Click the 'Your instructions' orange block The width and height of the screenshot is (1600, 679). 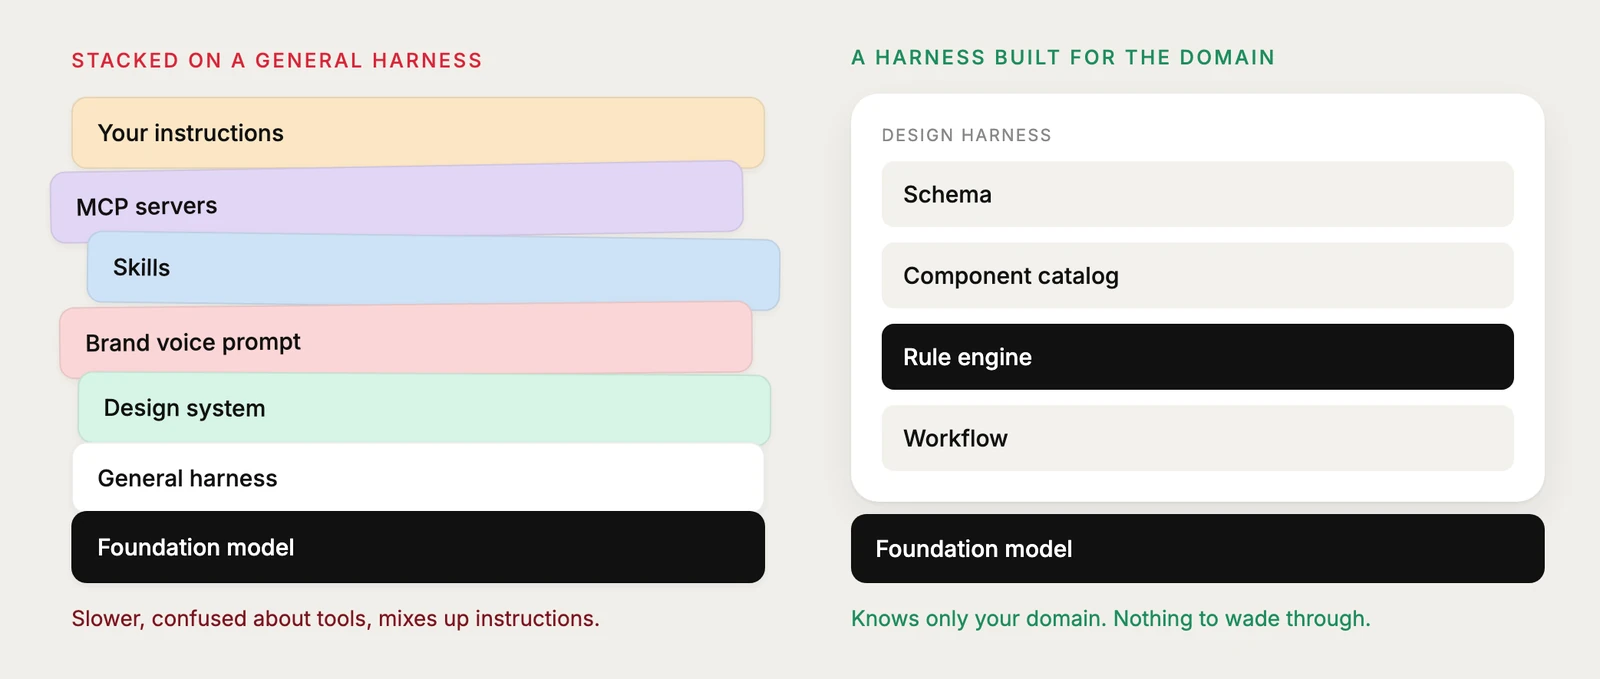pos(418,133)
